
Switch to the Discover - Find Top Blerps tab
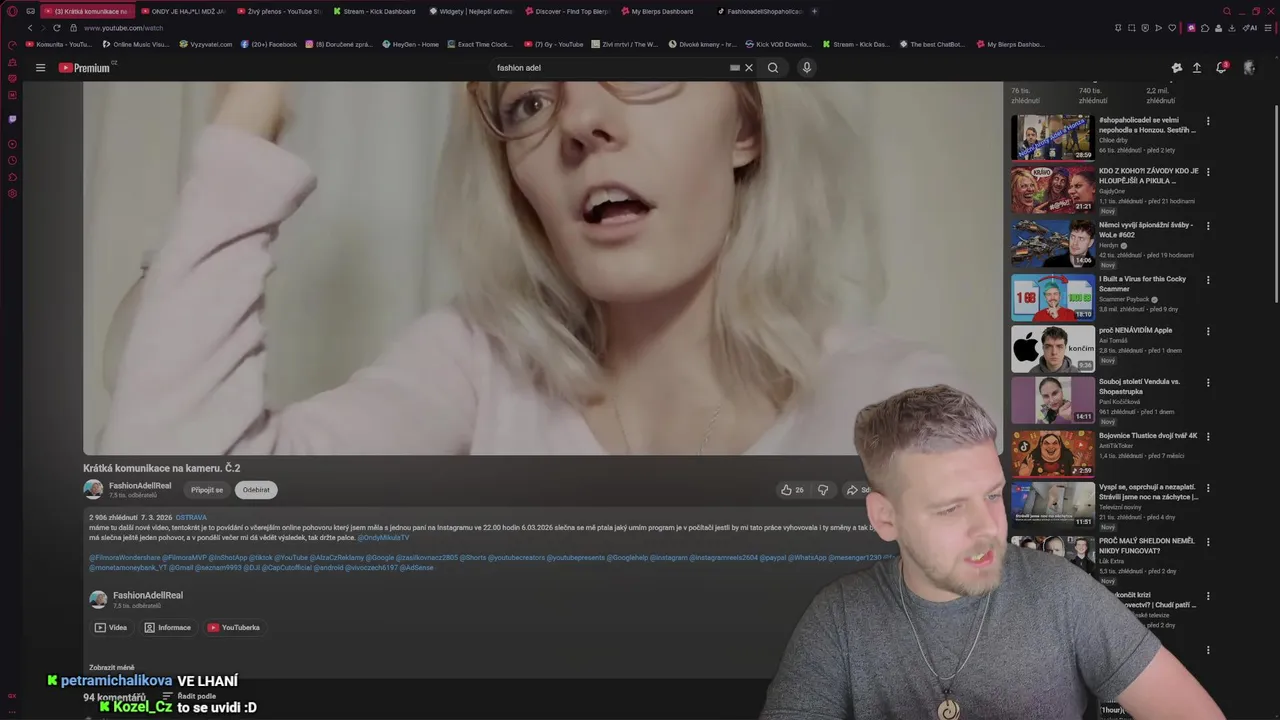[x=567, y=11]
